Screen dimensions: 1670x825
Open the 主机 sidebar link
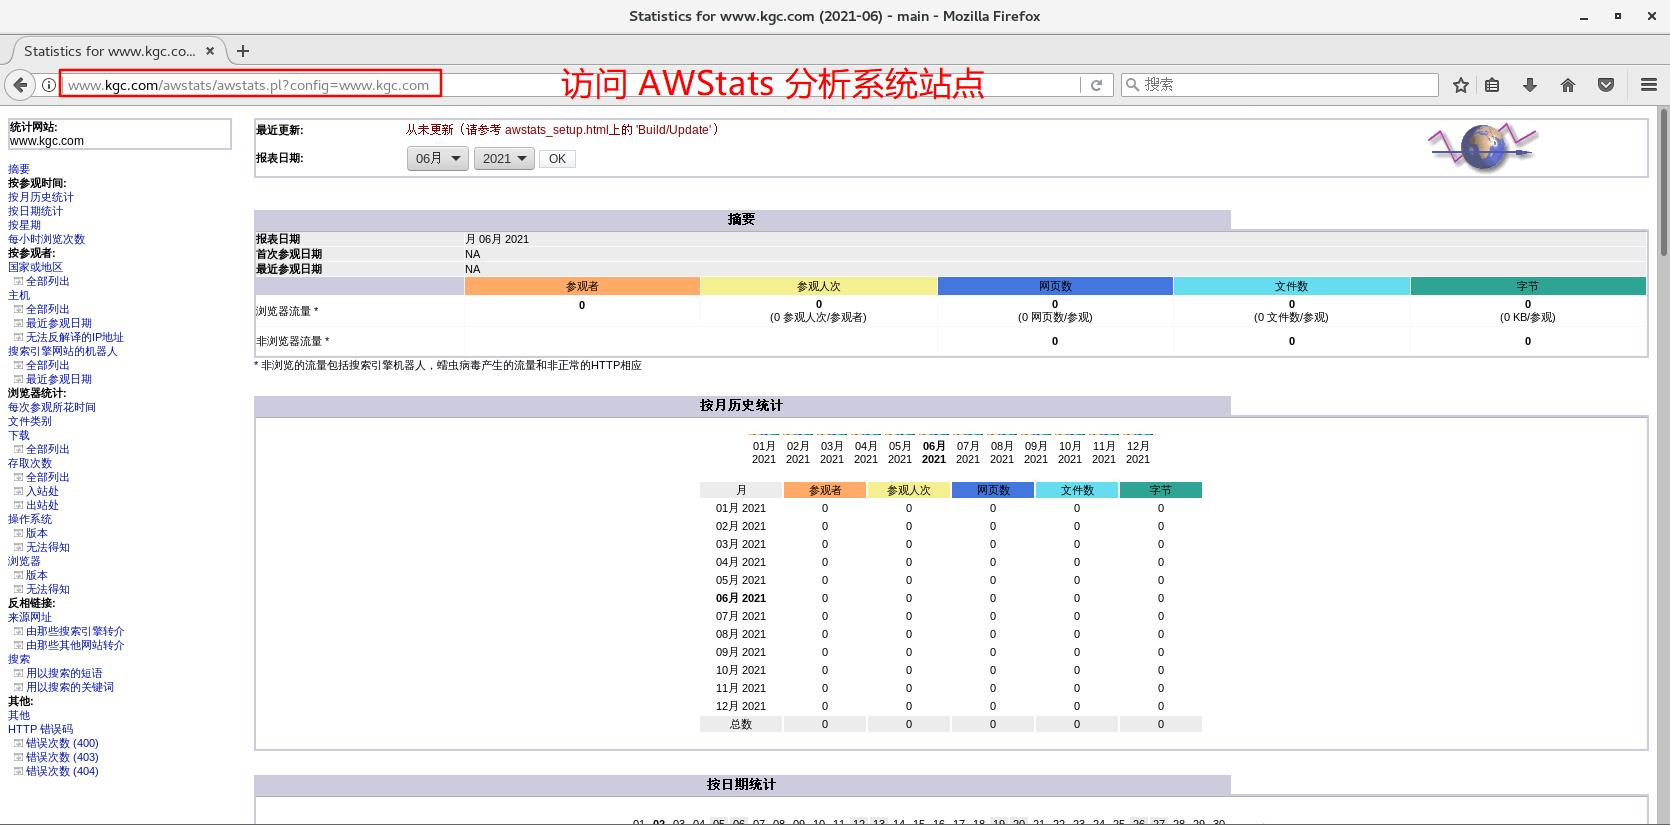(19, 295)
